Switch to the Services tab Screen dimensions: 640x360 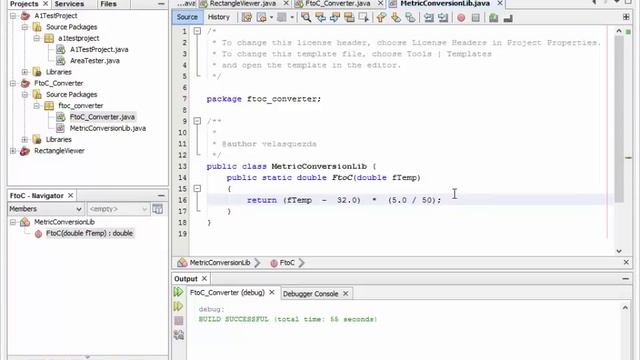(69, 4)
